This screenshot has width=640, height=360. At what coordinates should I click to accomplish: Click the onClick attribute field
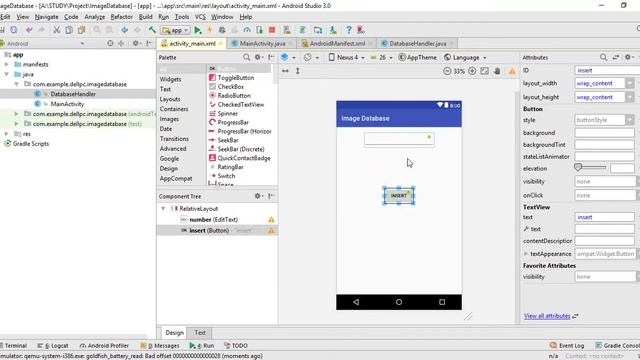(606, 195)
